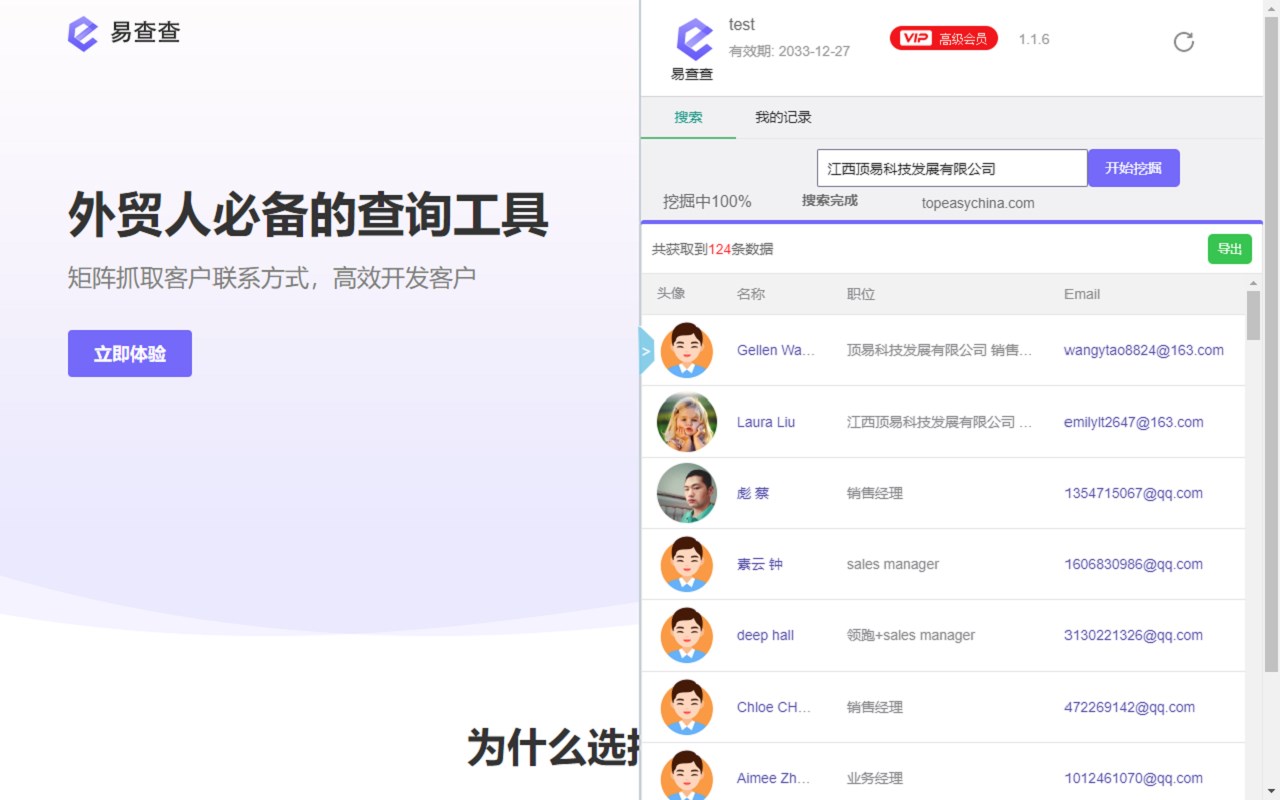Click Gellen Wa... position 顶易科技发展有限公司 销售...
Viewport: 1280px width, 800px height.
(x=940, y=350)
